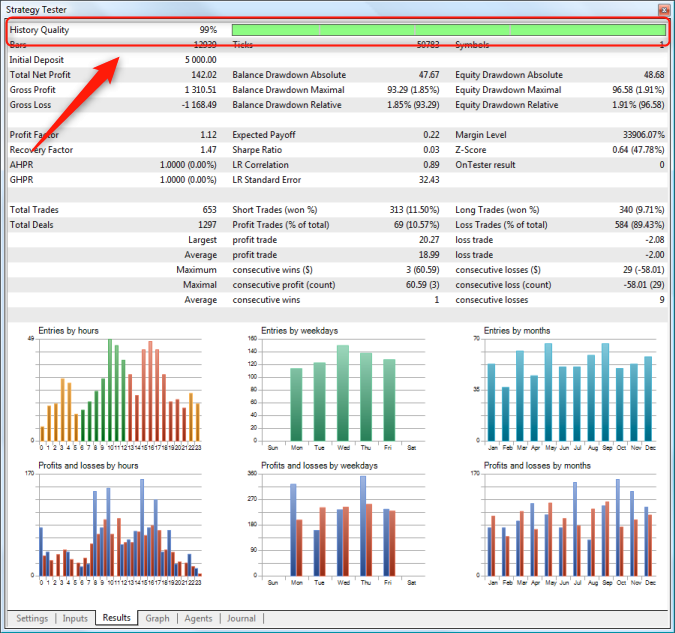Click the Wed bar in Entries by weekdays
This screenshot has height=633, width=675.
coord(343,393)
